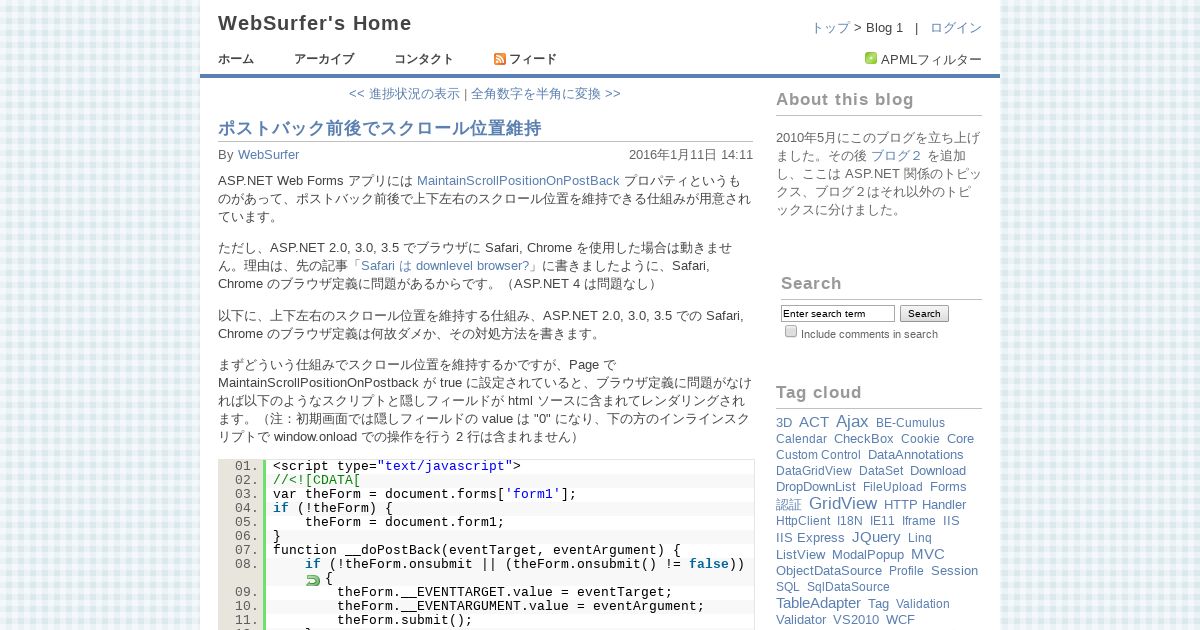Viewport: 1200px width, 630px height.
Task: Select the Calendar tag
Action: 801,439
